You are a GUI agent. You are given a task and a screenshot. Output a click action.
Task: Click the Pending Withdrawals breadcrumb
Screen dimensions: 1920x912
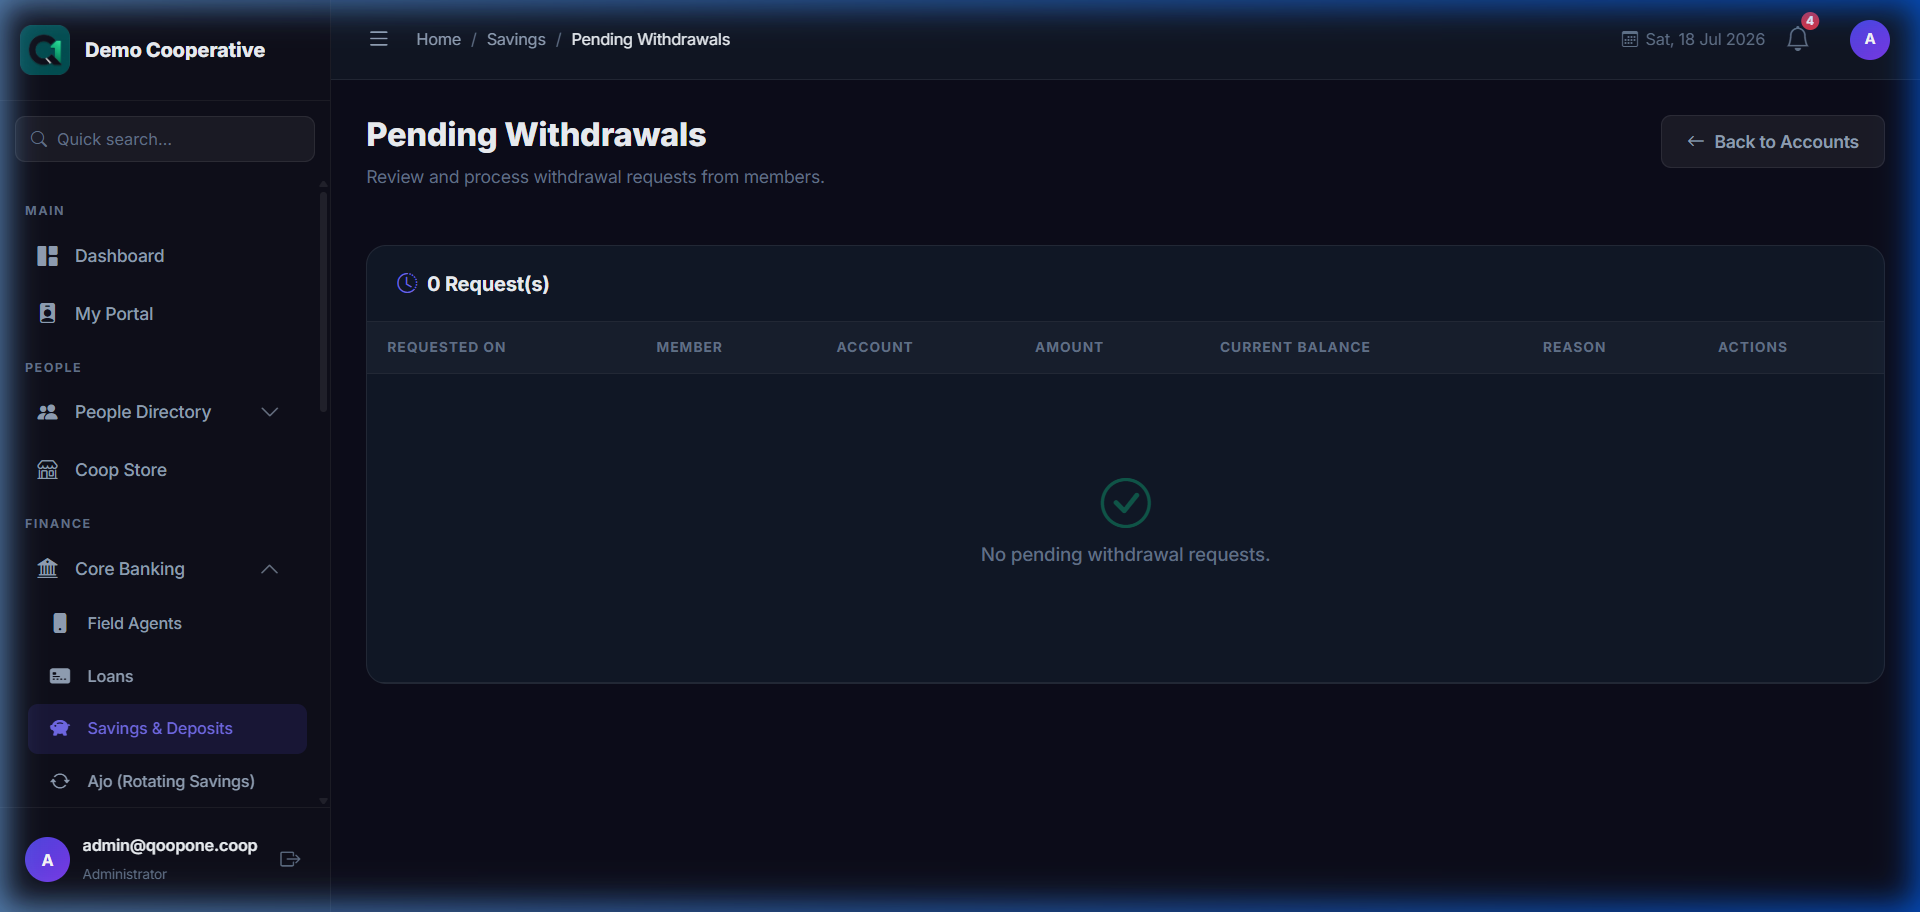650,39
